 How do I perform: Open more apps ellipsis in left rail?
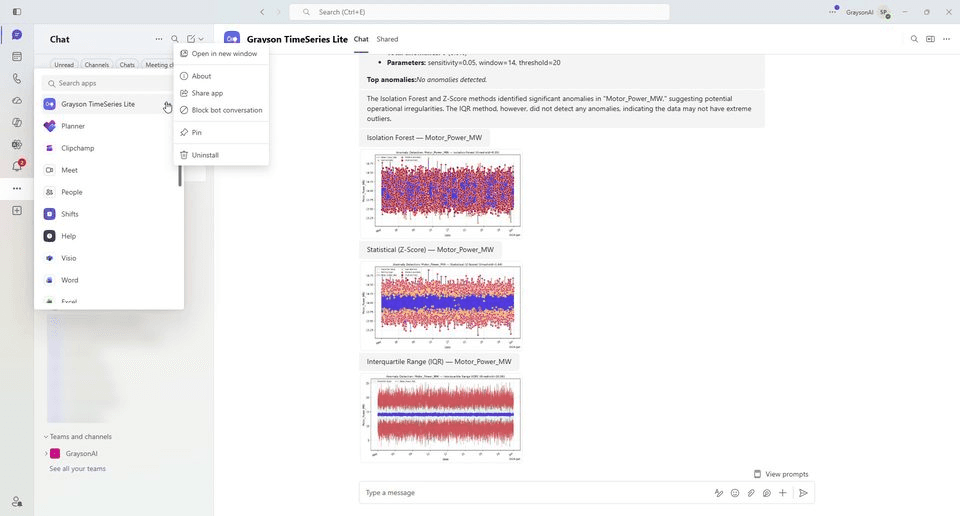pyautogui.click(x=17, y=189)
